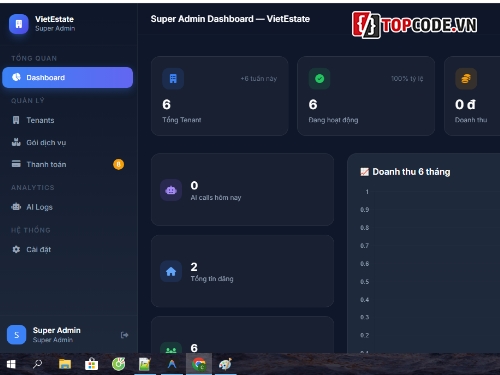Click the AI Logs robot icon in sidebar

click(x=16, y=207)
